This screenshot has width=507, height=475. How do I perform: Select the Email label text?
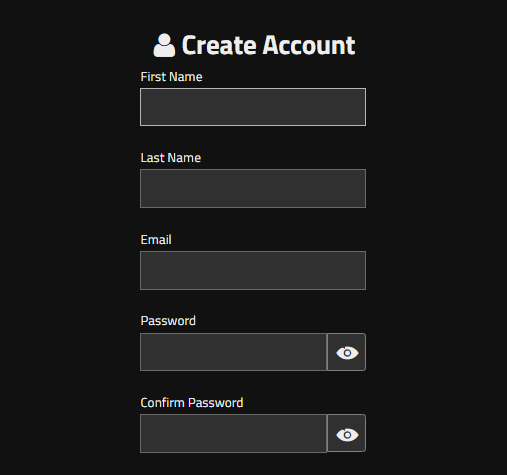click(x=156, y=240)
